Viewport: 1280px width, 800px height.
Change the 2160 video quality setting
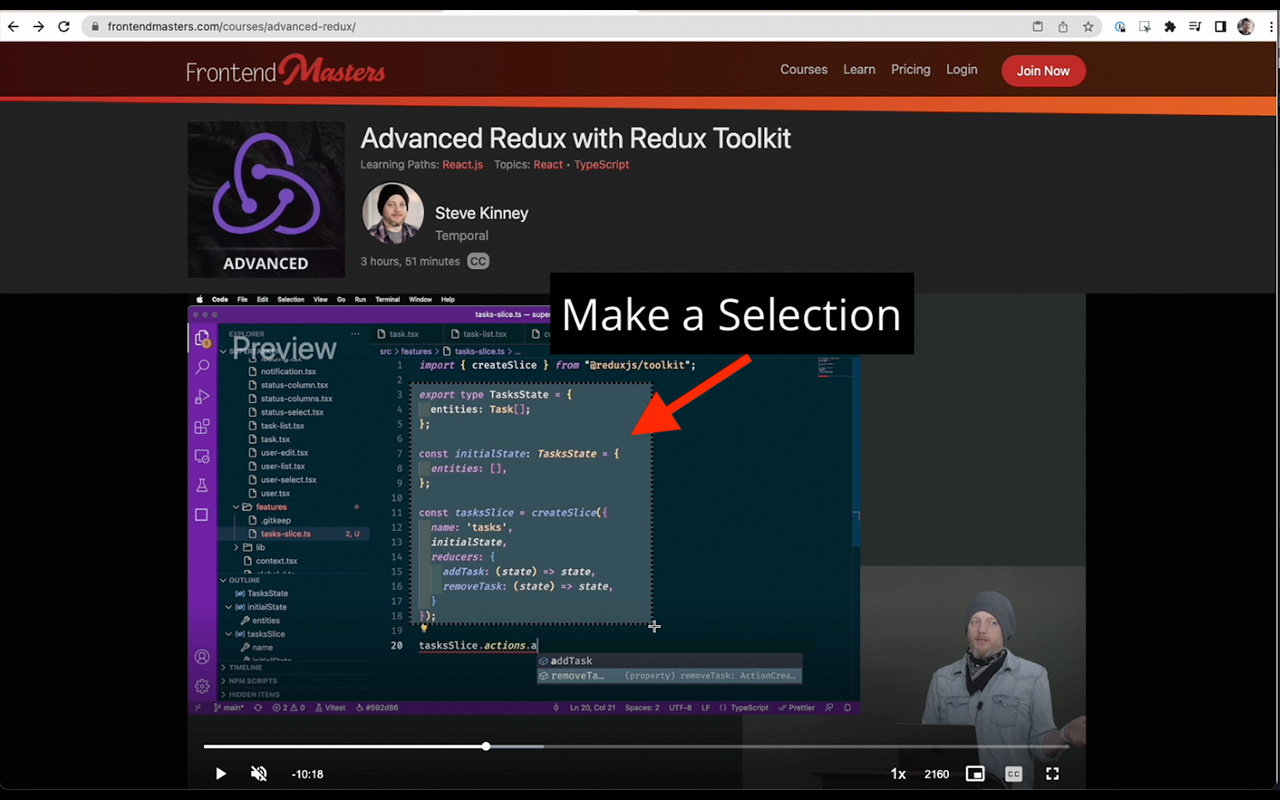pos(936,774)
